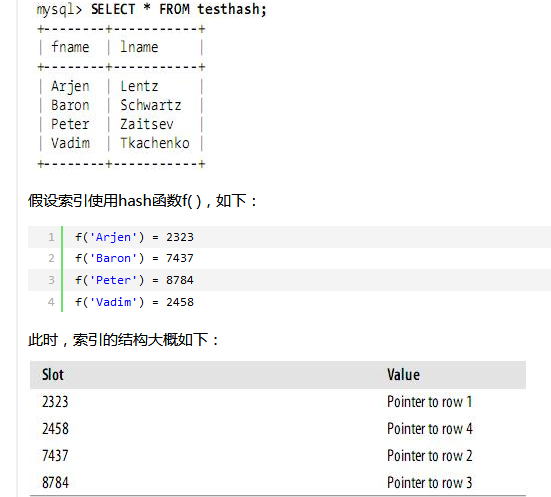The width and height of the screenshot is (551, 497).
Task: Click the 'fname' column header
Action: pyautogui.click(x=70, y=47)
